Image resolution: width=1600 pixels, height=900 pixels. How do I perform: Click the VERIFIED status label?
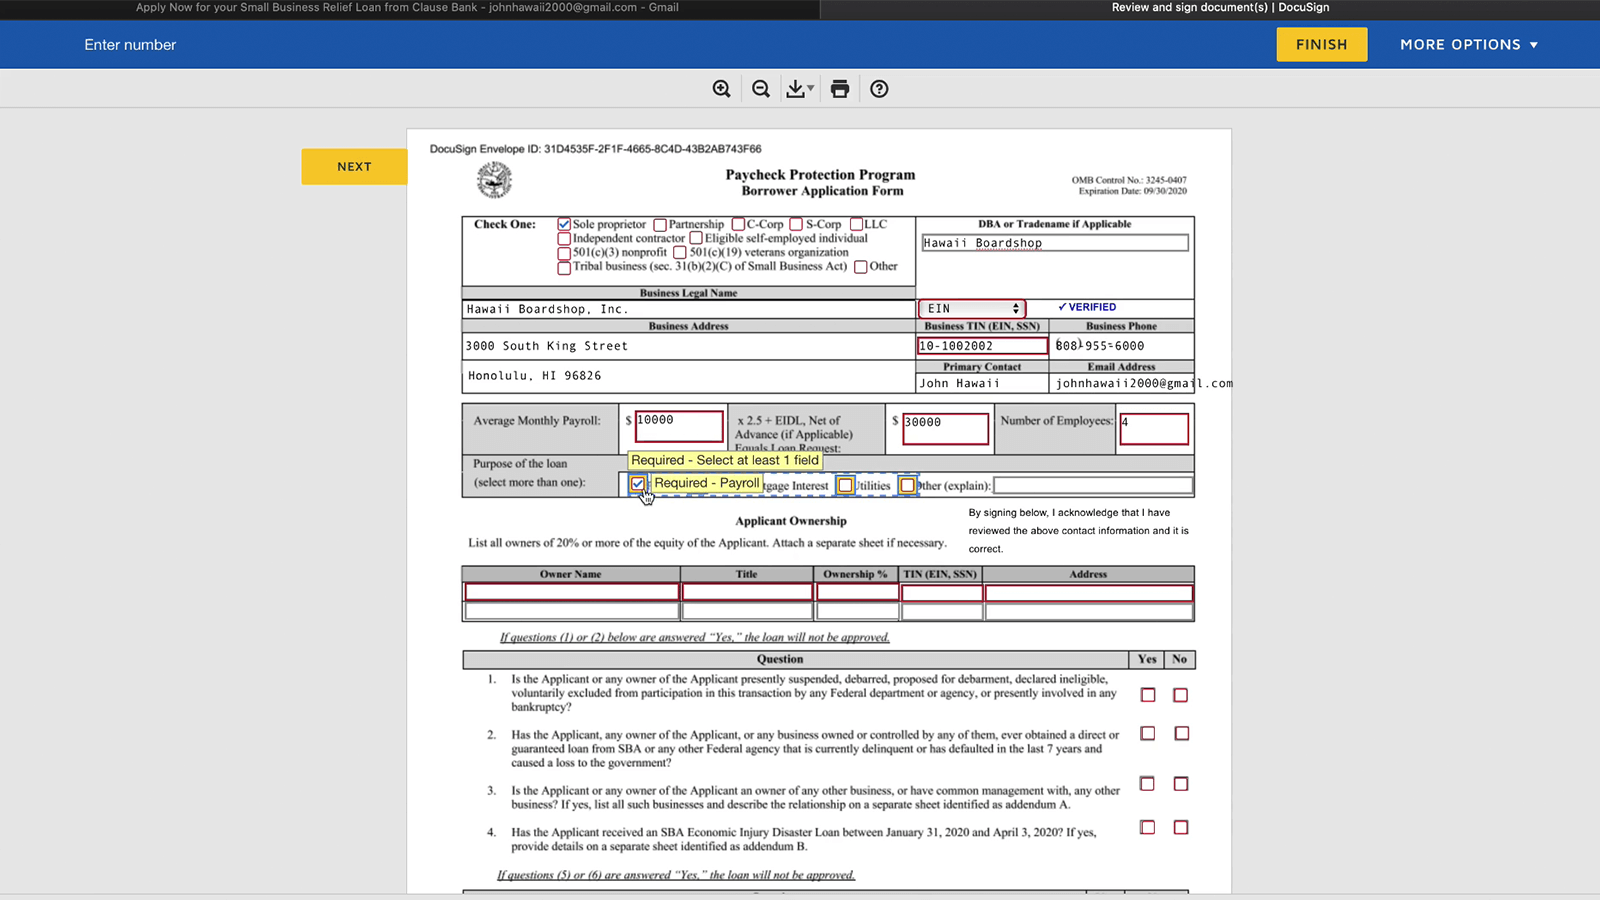point(1087,307)
